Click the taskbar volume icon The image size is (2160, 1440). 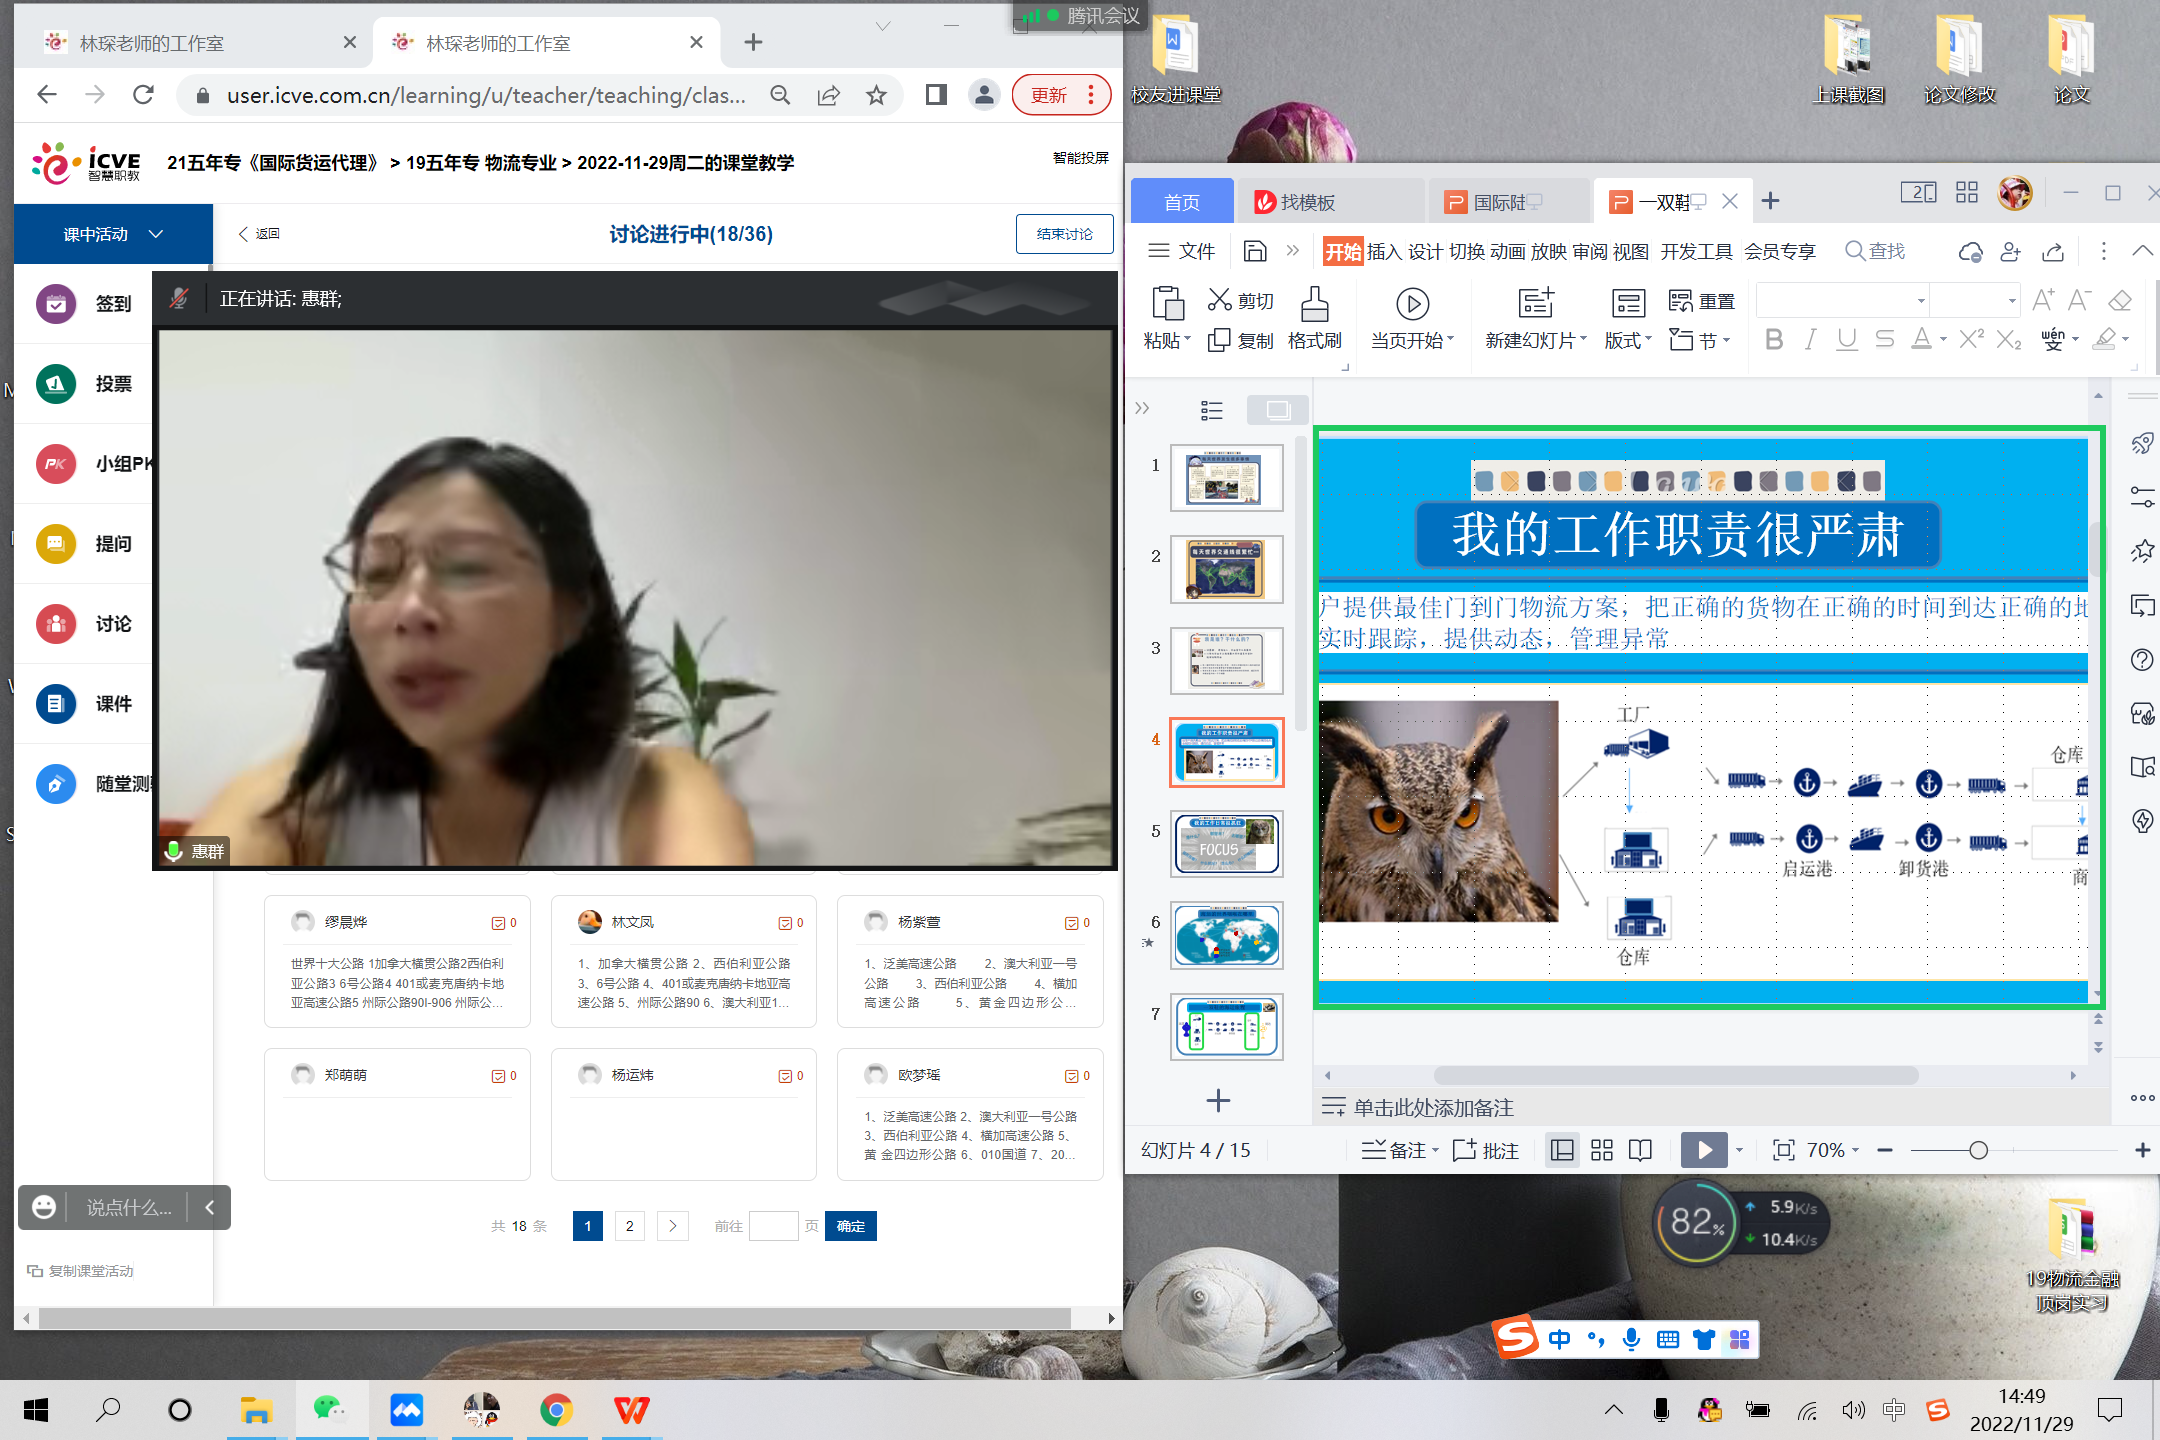[1852, 1410]
